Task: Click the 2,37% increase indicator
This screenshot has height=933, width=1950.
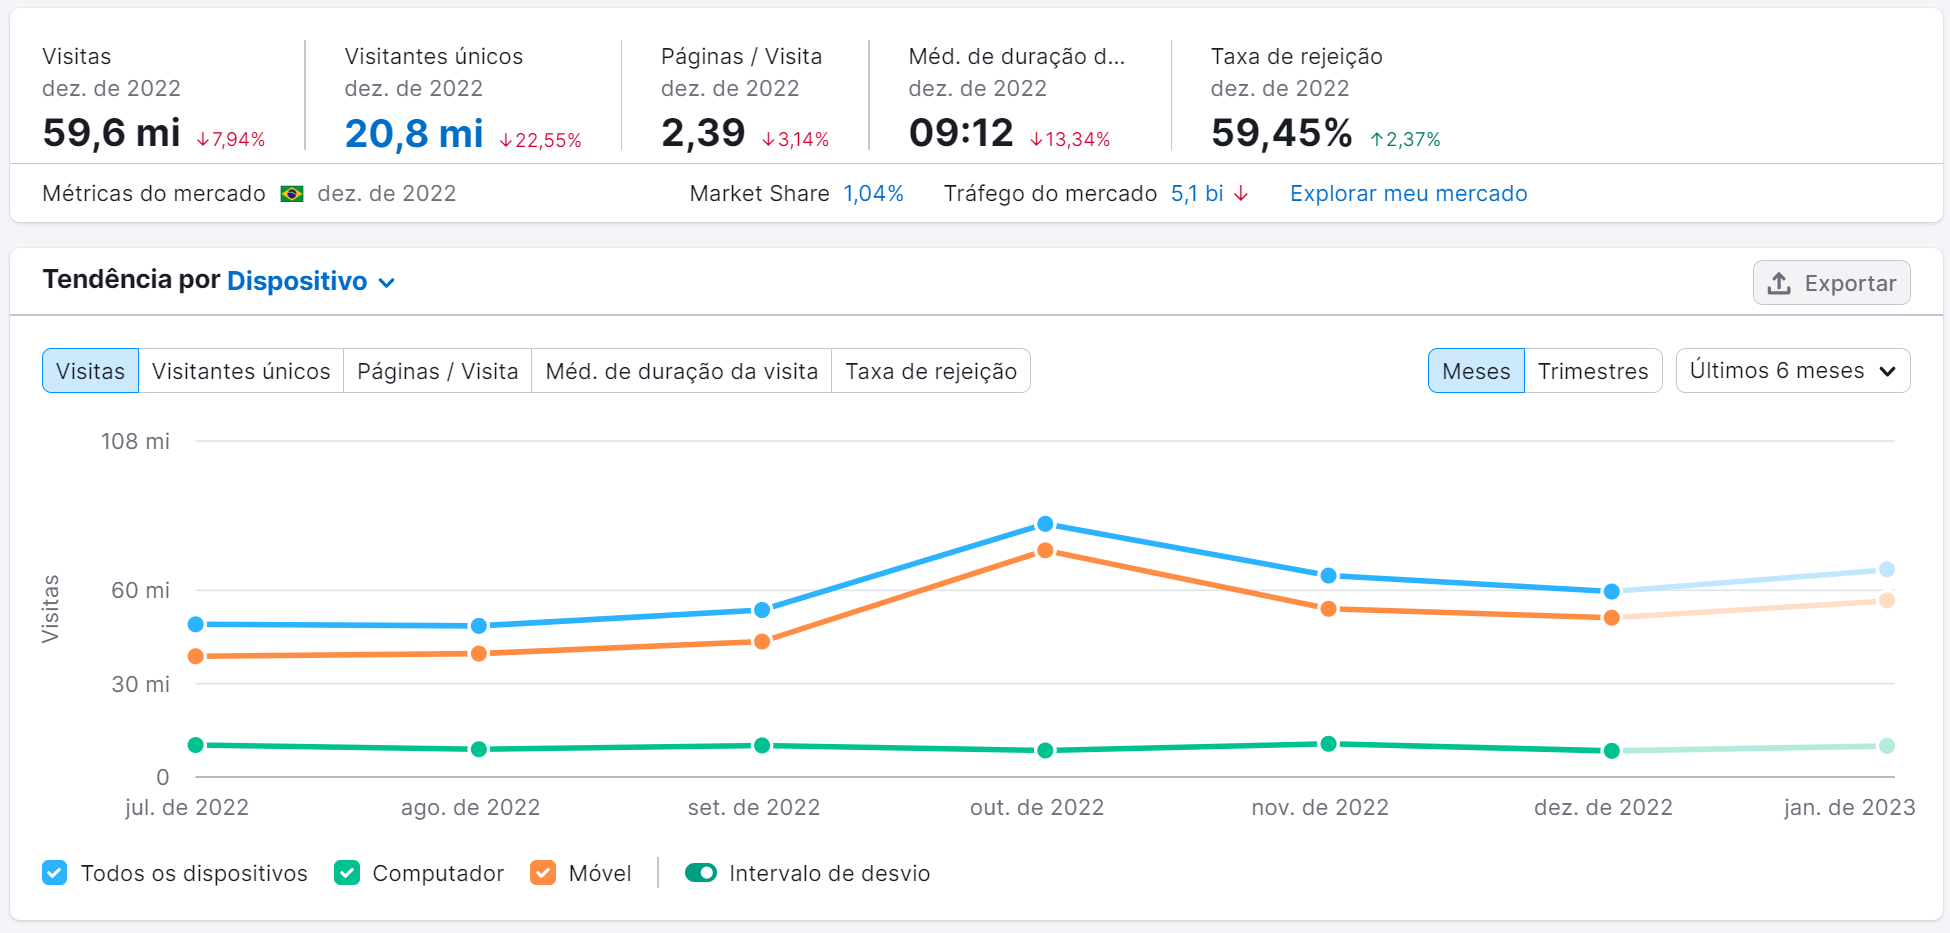Action: coord(1405,139)
